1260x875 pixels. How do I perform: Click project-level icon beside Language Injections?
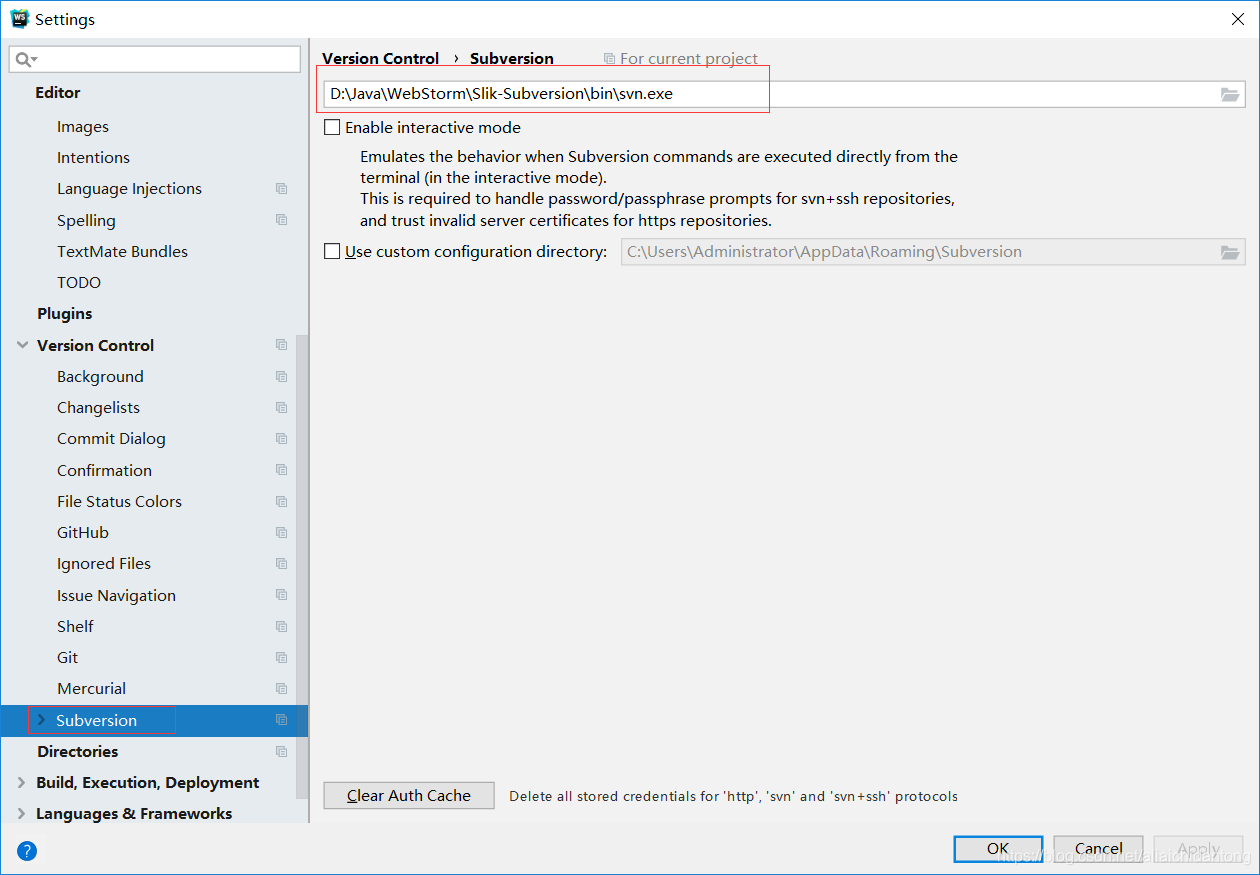(282, 189)
